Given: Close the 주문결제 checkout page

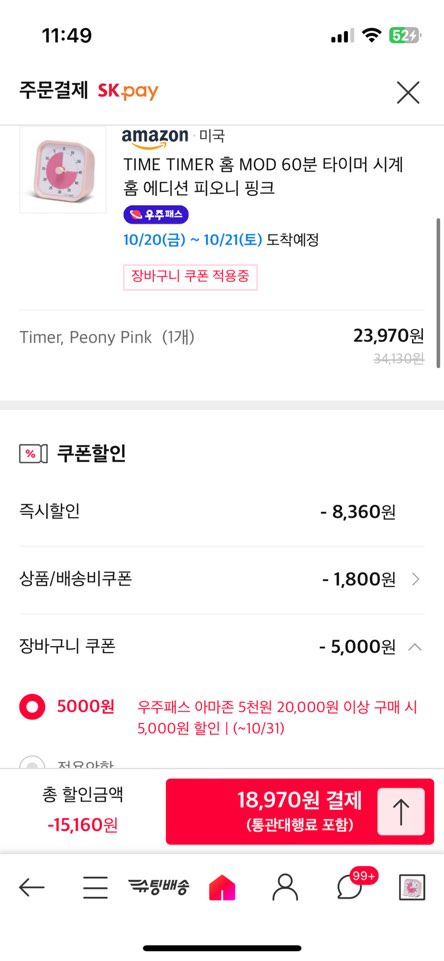Looking at the screenshot, I should pyautogui.click(x=408, y=93).
